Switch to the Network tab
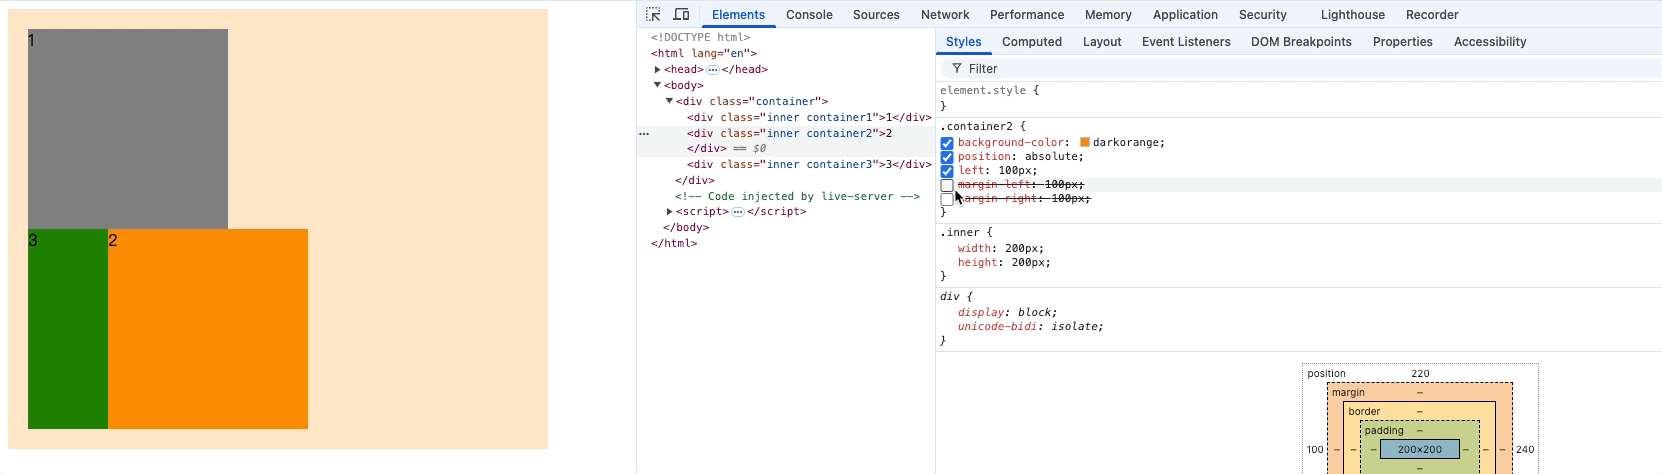1662x474 pixels. point(945,15)
